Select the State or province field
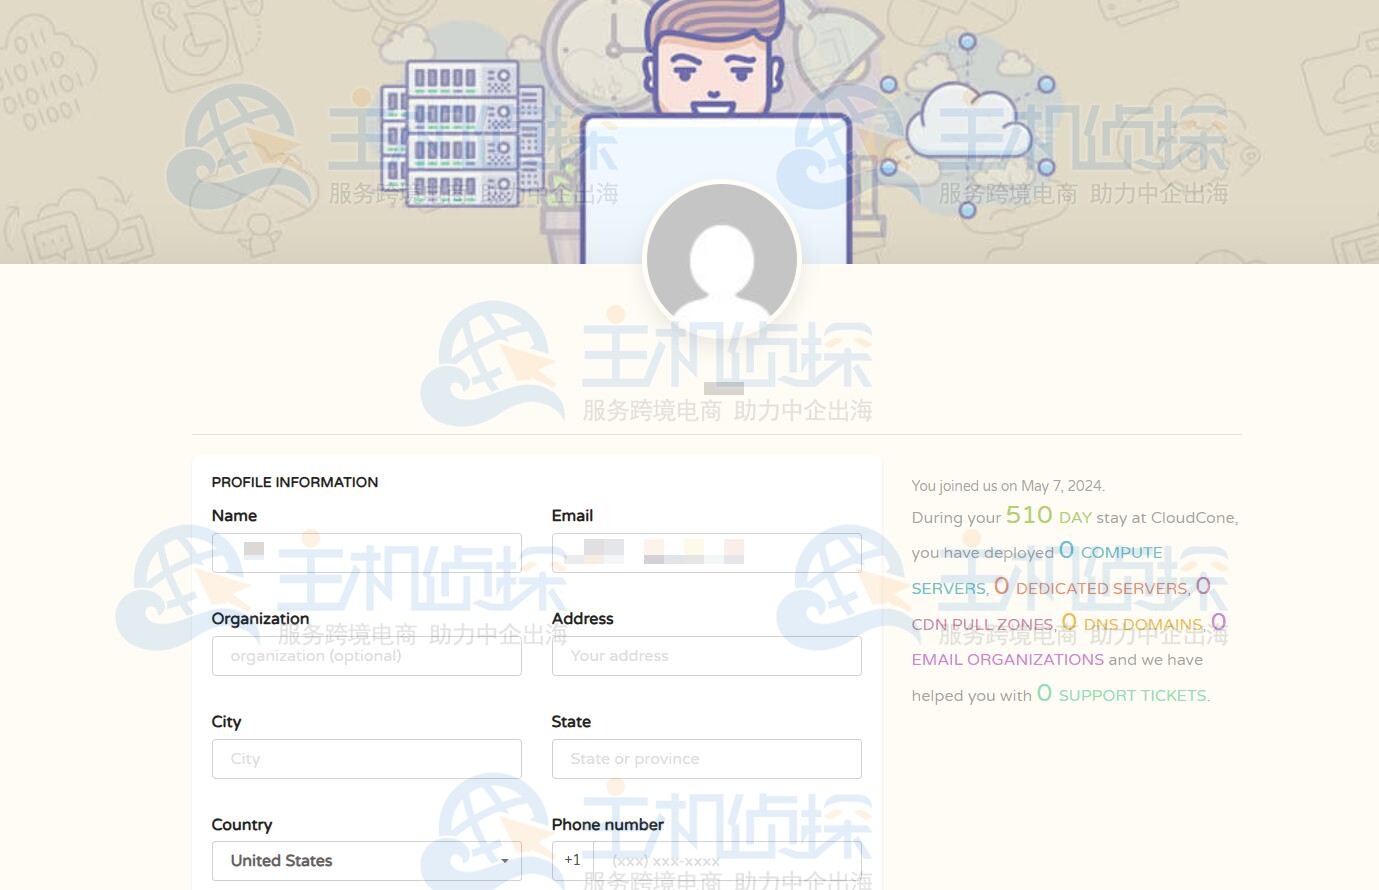The image size is (1379, 890). (706, 759)
